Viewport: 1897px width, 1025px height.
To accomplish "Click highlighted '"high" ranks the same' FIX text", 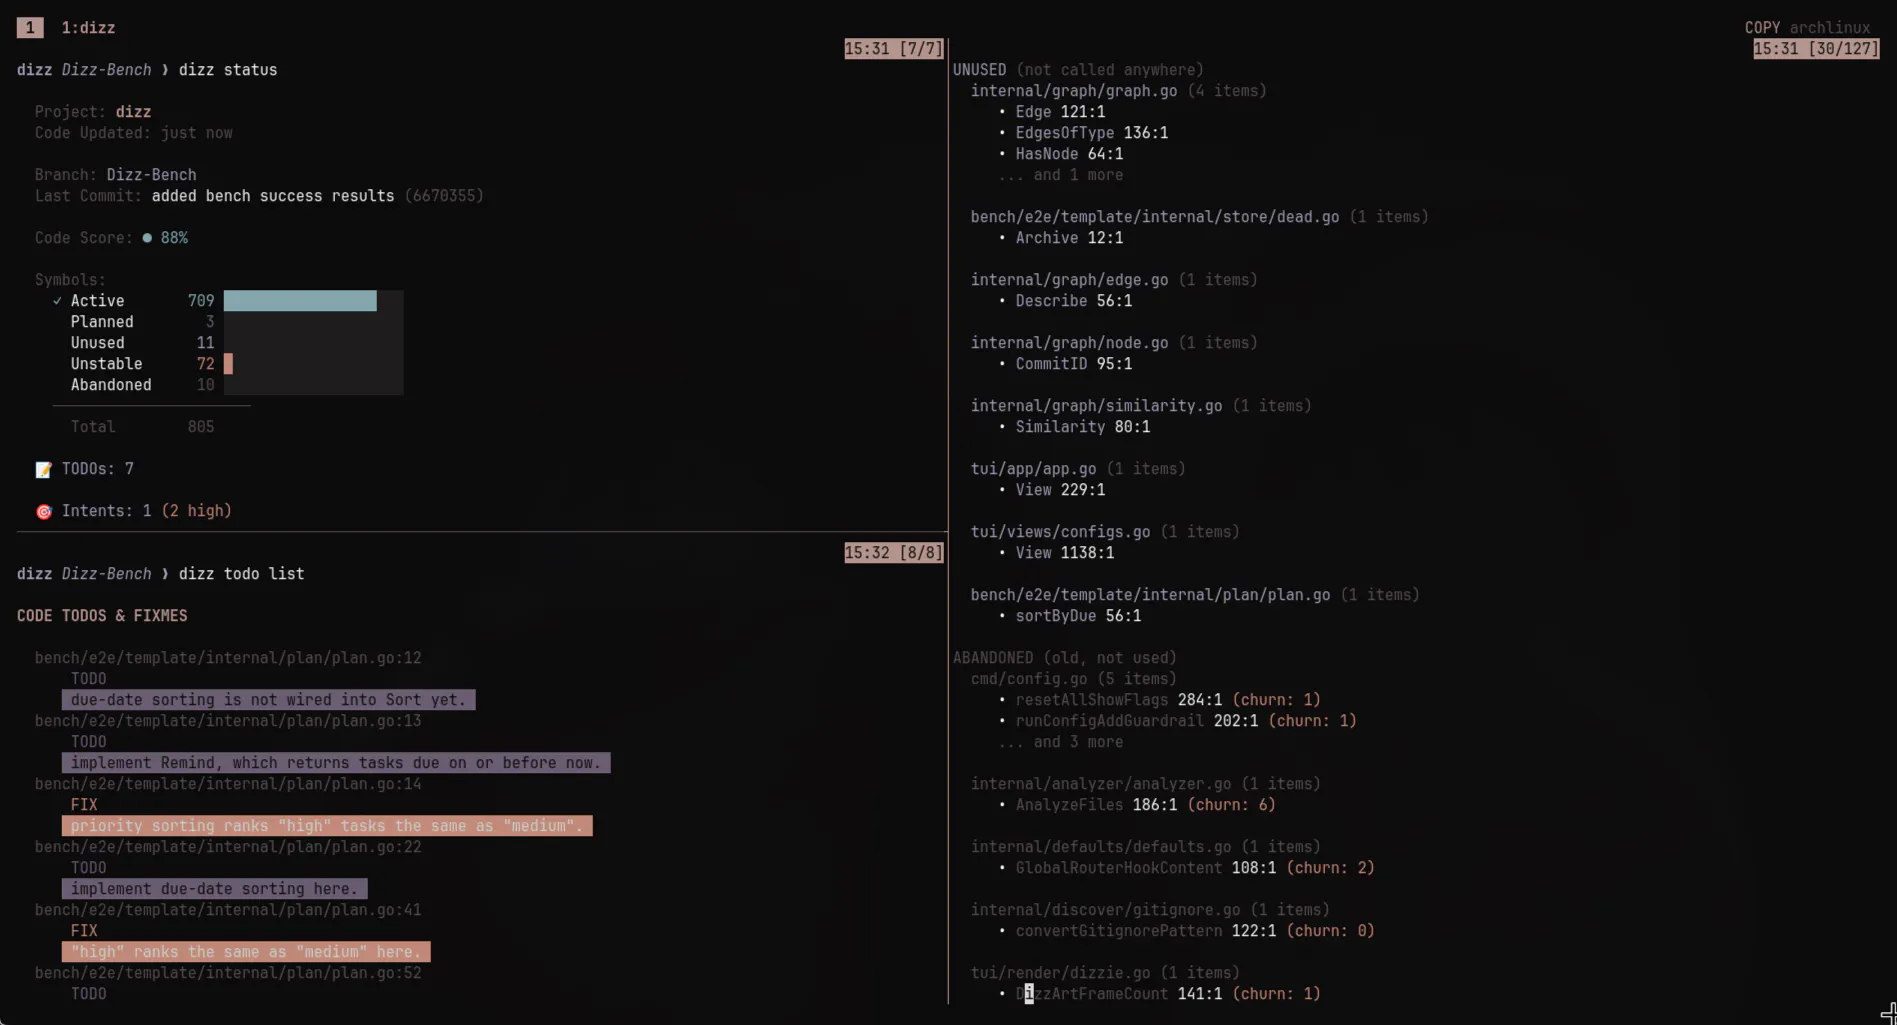I will coord(246,952).
